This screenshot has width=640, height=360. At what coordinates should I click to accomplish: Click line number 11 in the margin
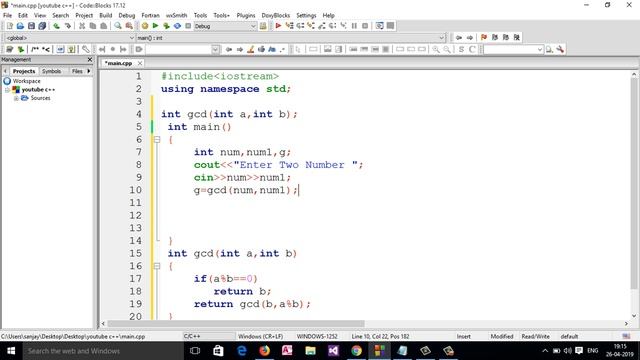136,203
